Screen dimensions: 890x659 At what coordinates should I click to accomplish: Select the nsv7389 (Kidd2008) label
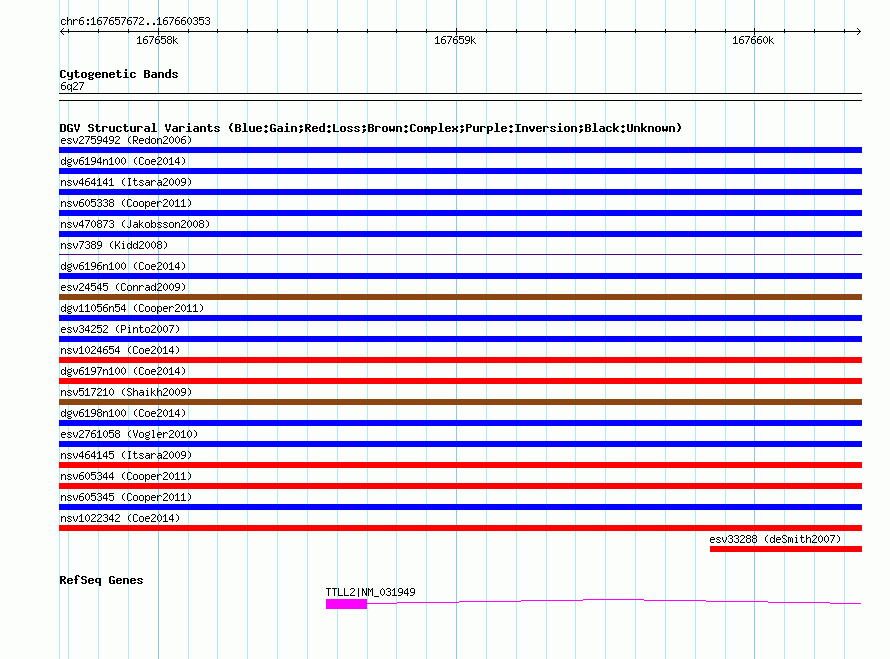point(114,245)
